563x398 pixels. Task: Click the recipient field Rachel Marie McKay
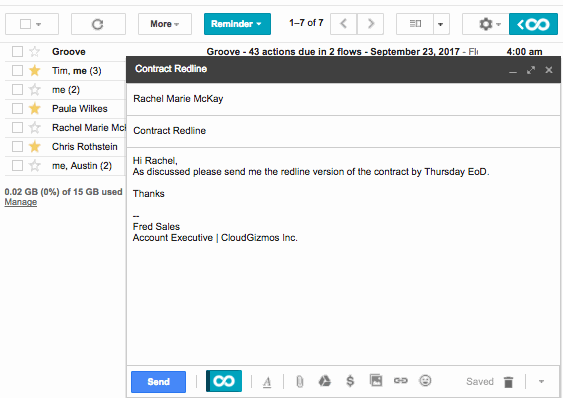click(343, 99)
